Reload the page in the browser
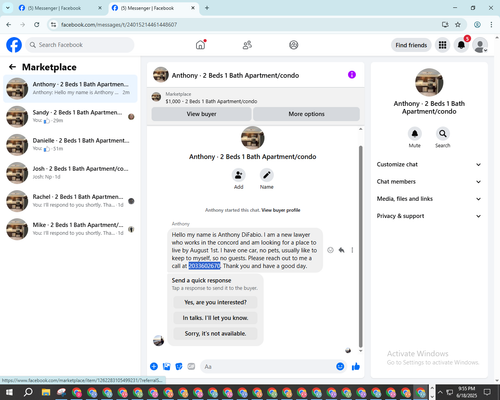500x400 pixels. [x=37, y=25]
